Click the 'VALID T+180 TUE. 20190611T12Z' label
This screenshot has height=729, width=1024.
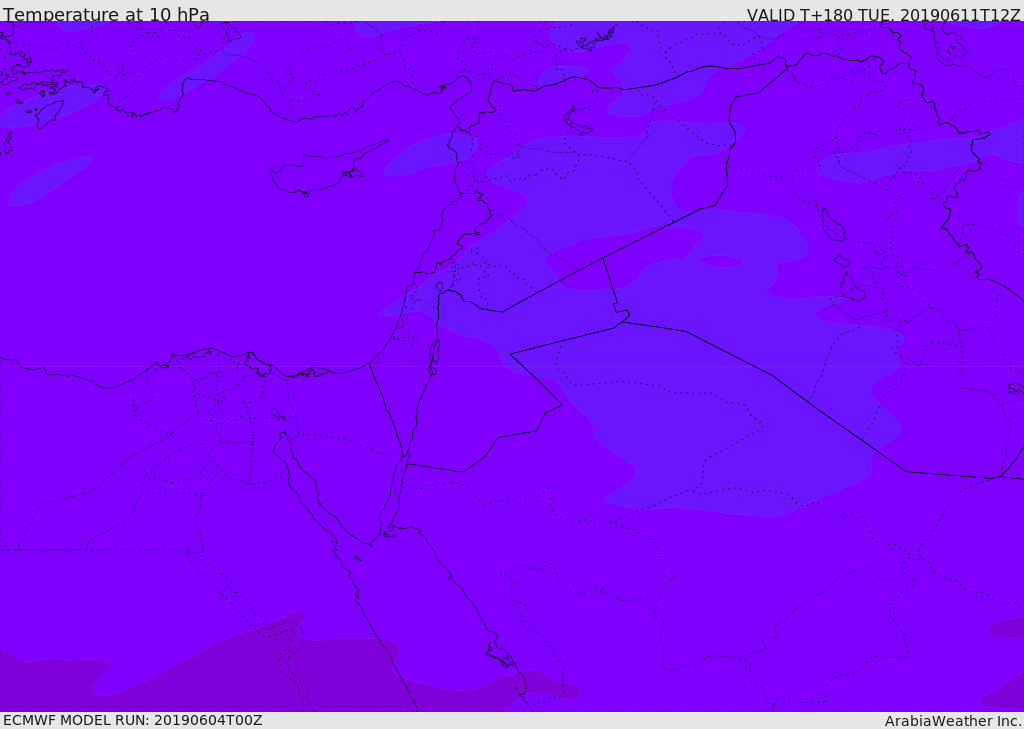pyautogui.click(x=884, y=14)
